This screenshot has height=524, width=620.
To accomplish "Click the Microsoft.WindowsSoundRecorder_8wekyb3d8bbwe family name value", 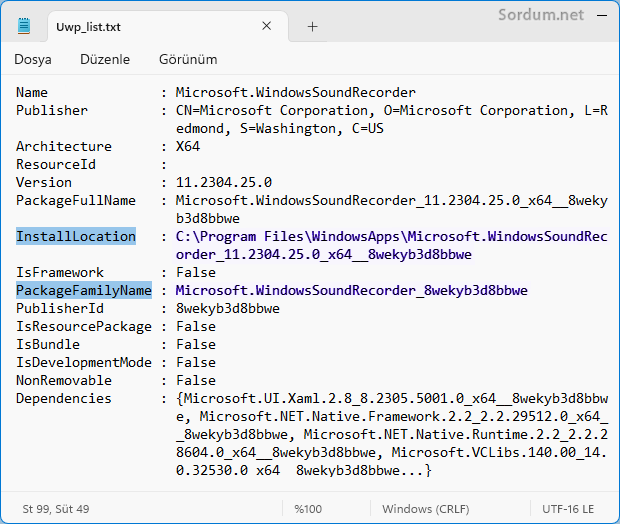I will [352, 291].
